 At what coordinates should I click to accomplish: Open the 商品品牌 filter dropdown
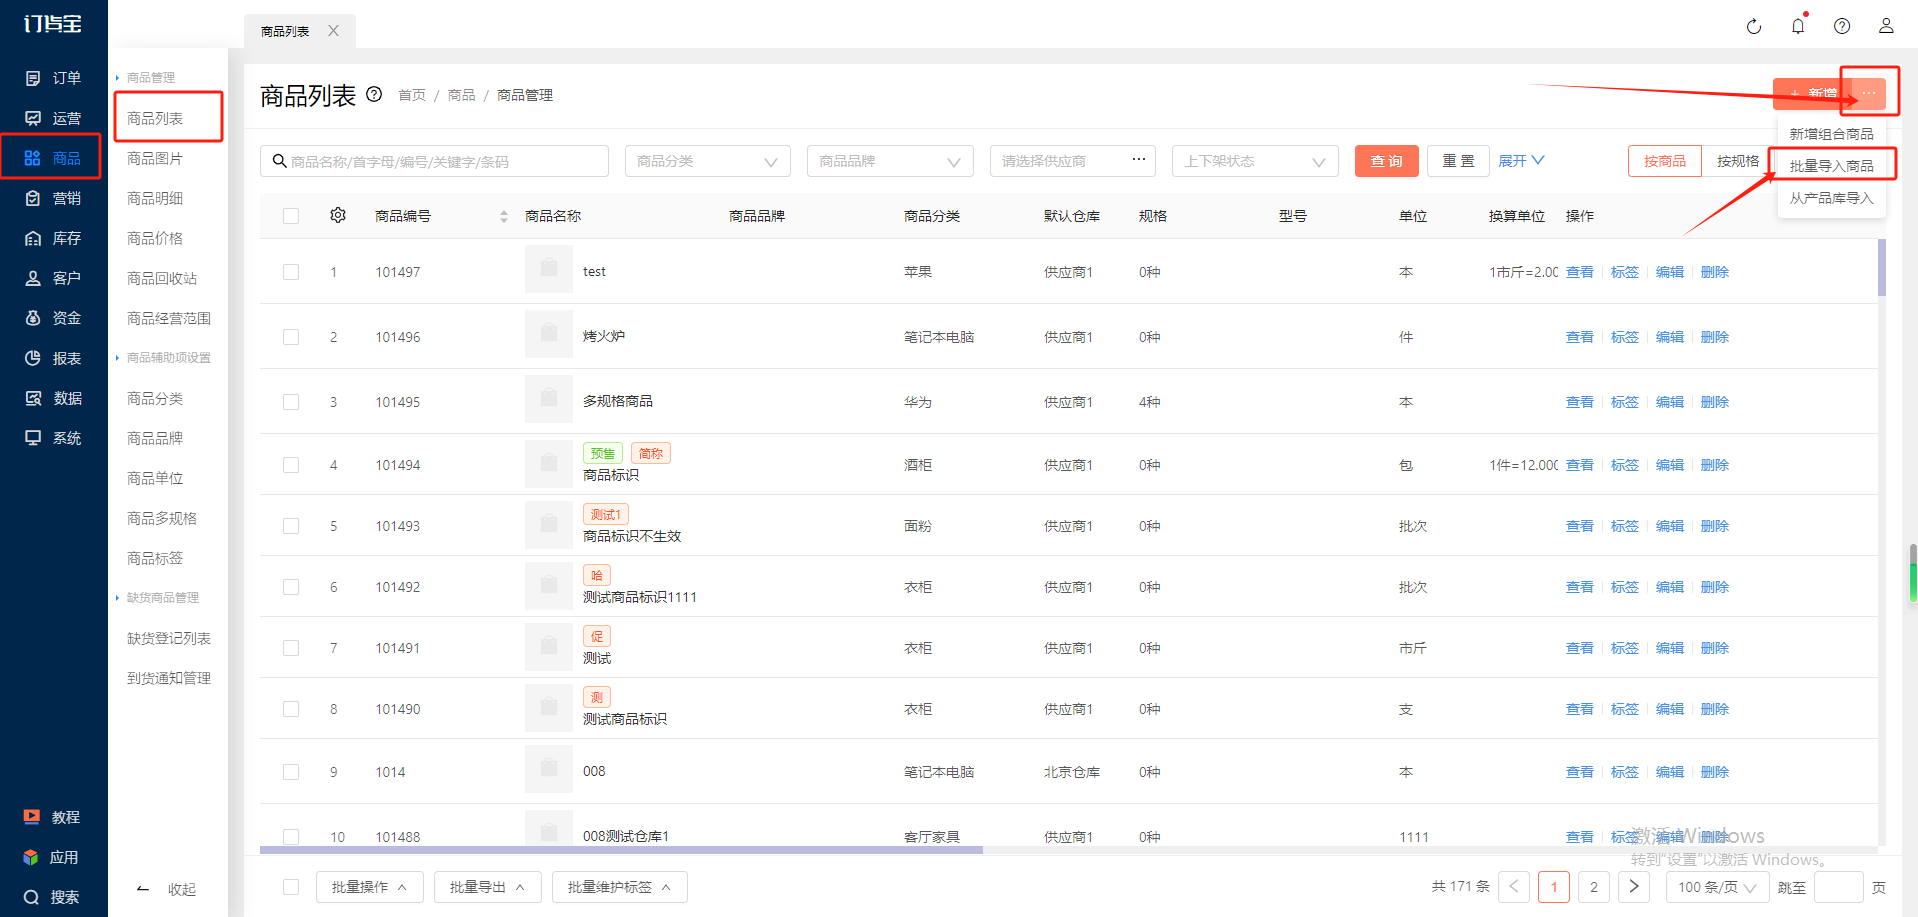[890, 161]
